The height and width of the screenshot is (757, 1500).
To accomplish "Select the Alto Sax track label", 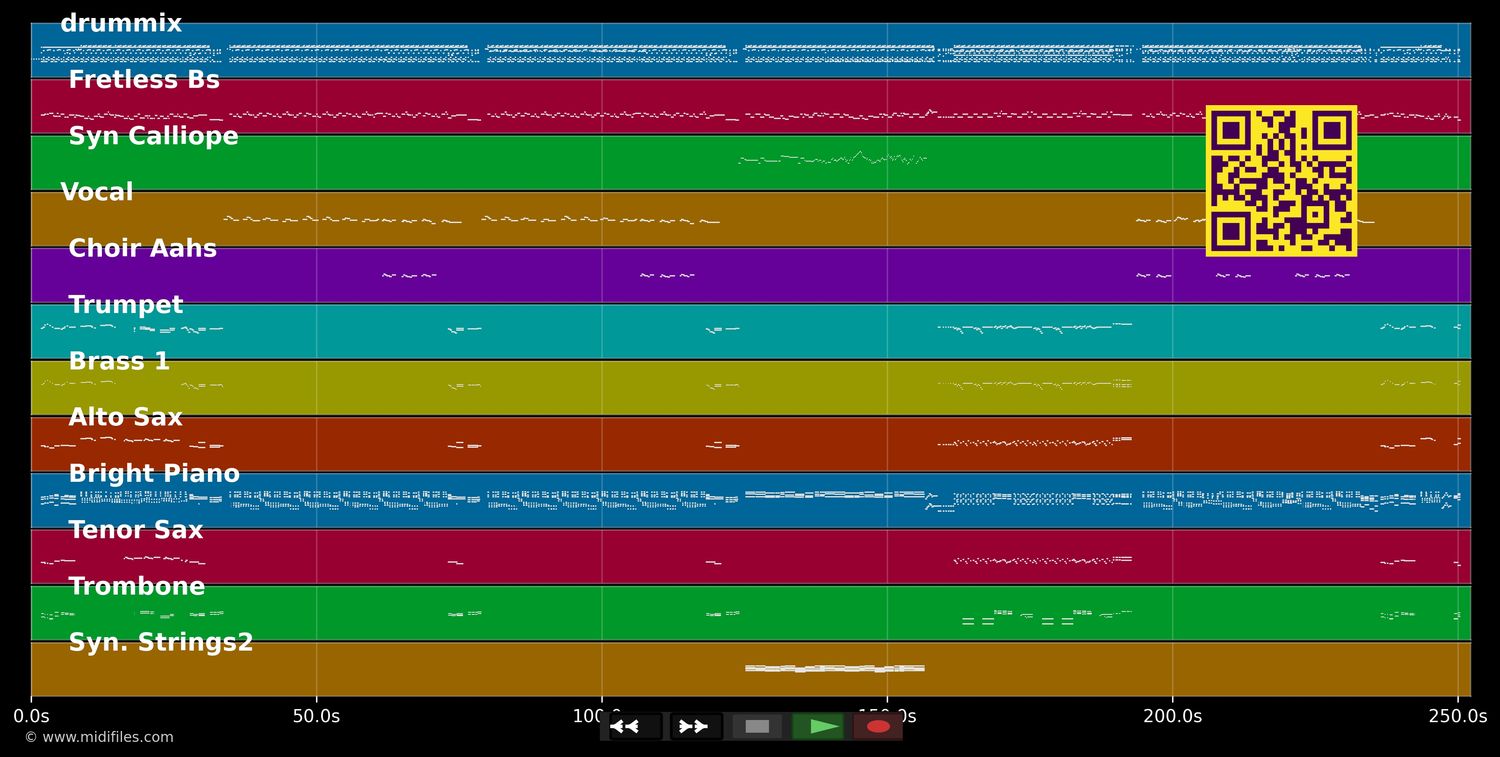I will pyautogui.click(x=125, y=418).
